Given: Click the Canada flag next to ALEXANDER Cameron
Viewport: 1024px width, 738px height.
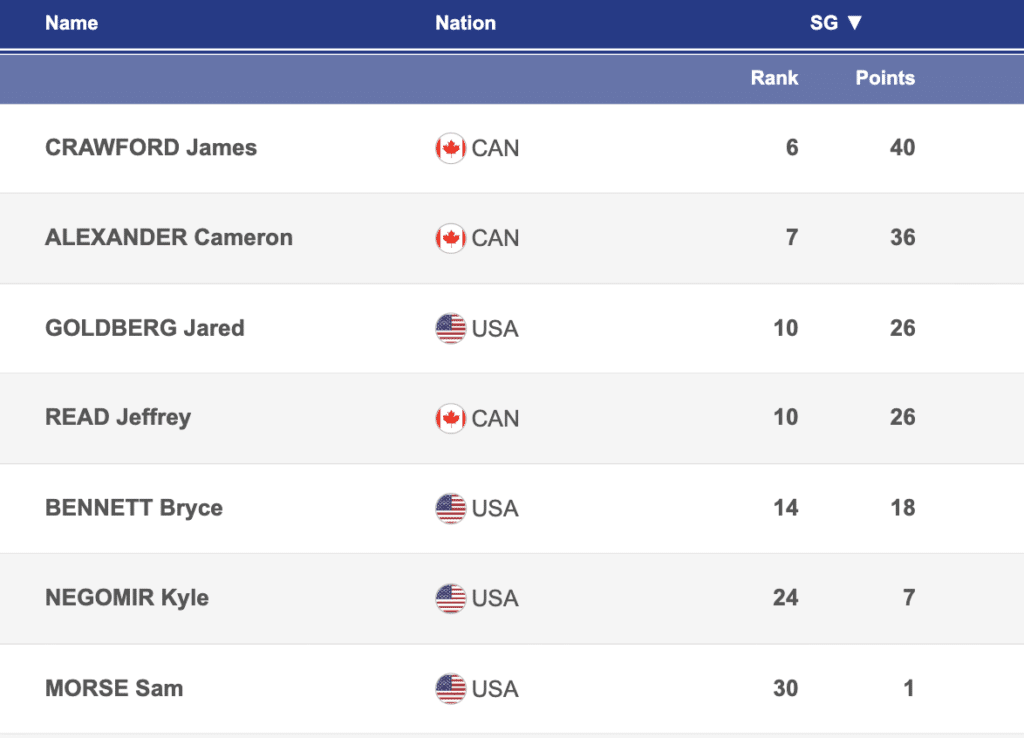Looking at the screenshot, I should [x=451, y=238].
